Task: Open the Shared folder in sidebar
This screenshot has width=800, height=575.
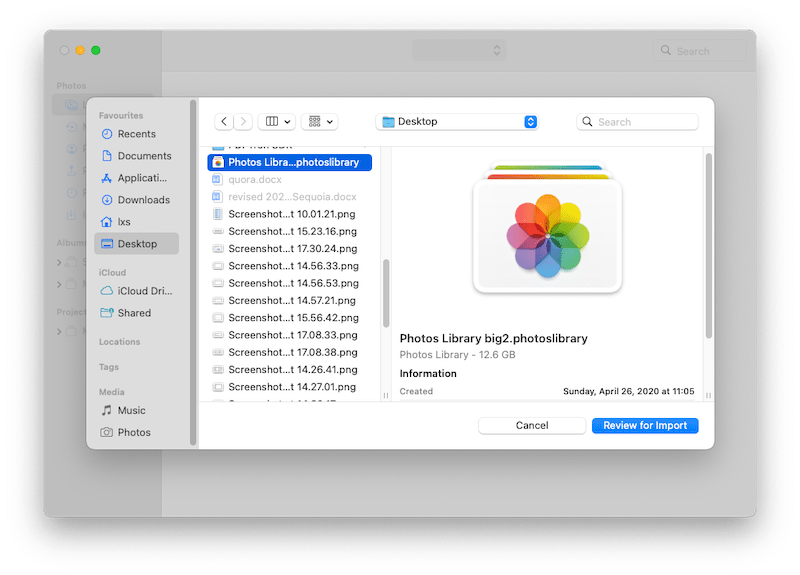Action: pyautogui.click(x=136, y=313)
